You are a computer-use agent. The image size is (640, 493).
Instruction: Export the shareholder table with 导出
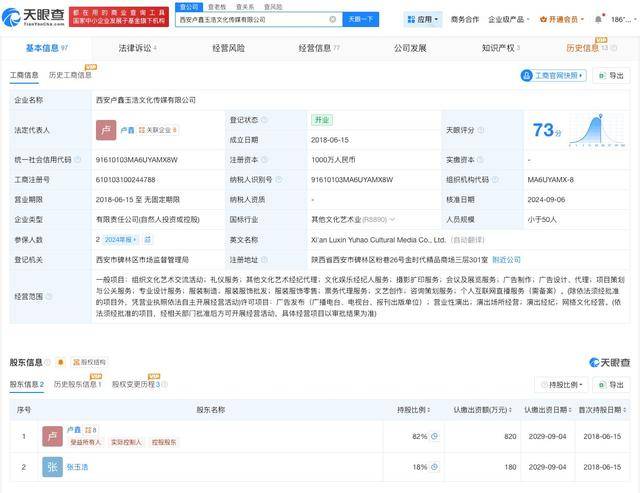click(x=609, y=384)
